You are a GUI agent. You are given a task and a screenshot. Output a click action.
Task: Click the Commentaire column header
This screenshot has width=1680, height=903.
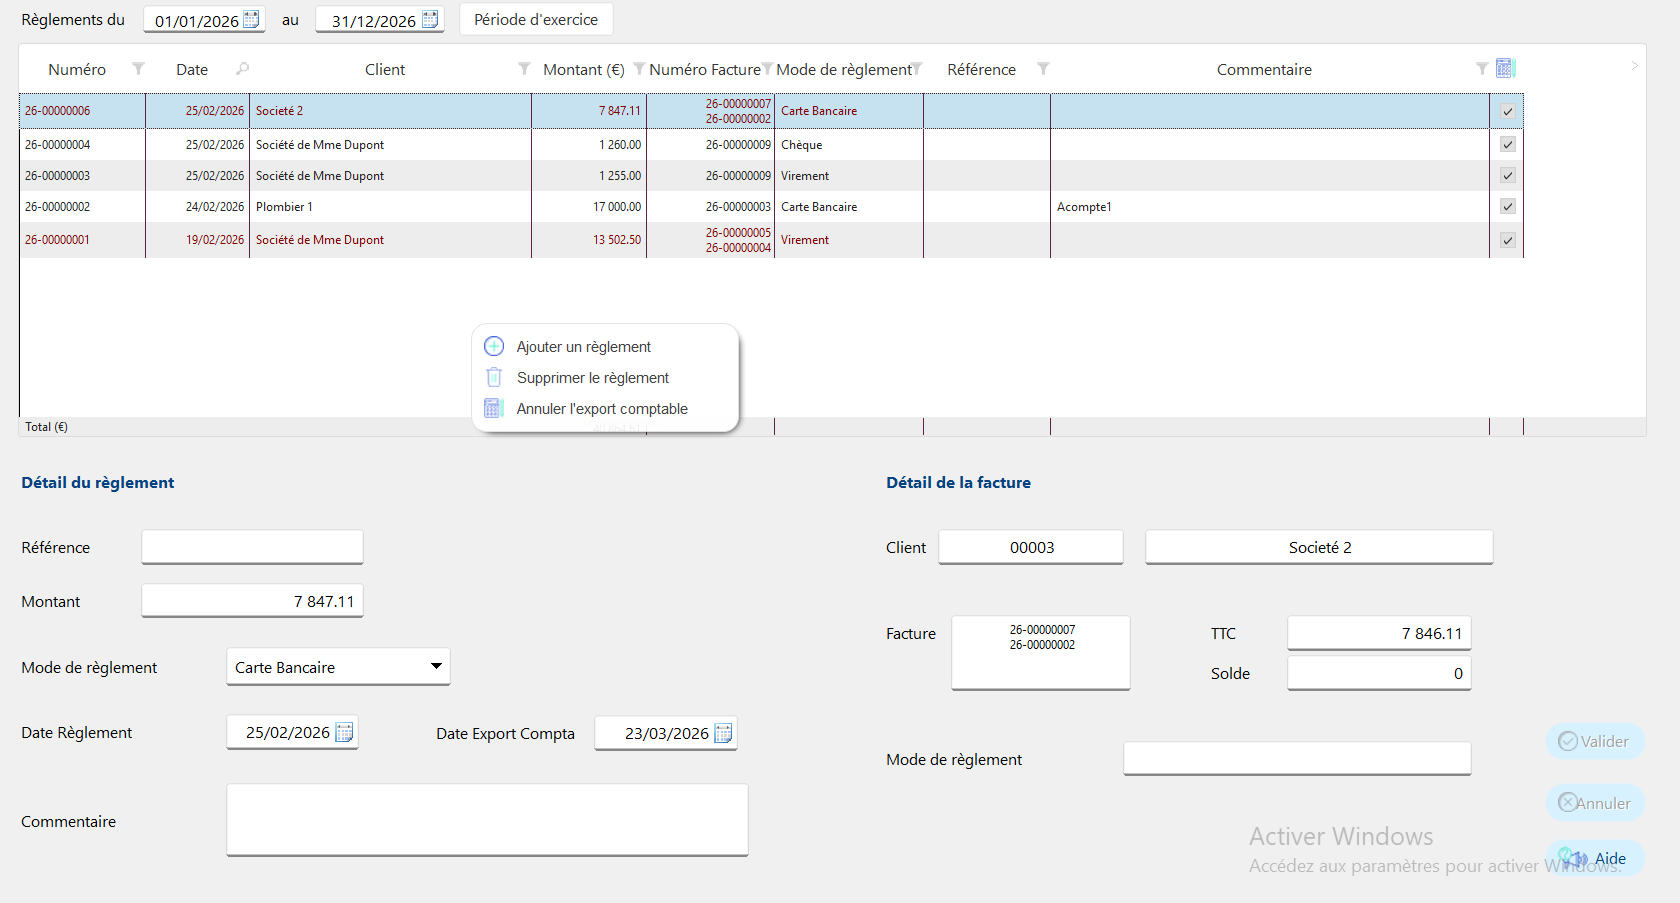(1264, 69)
